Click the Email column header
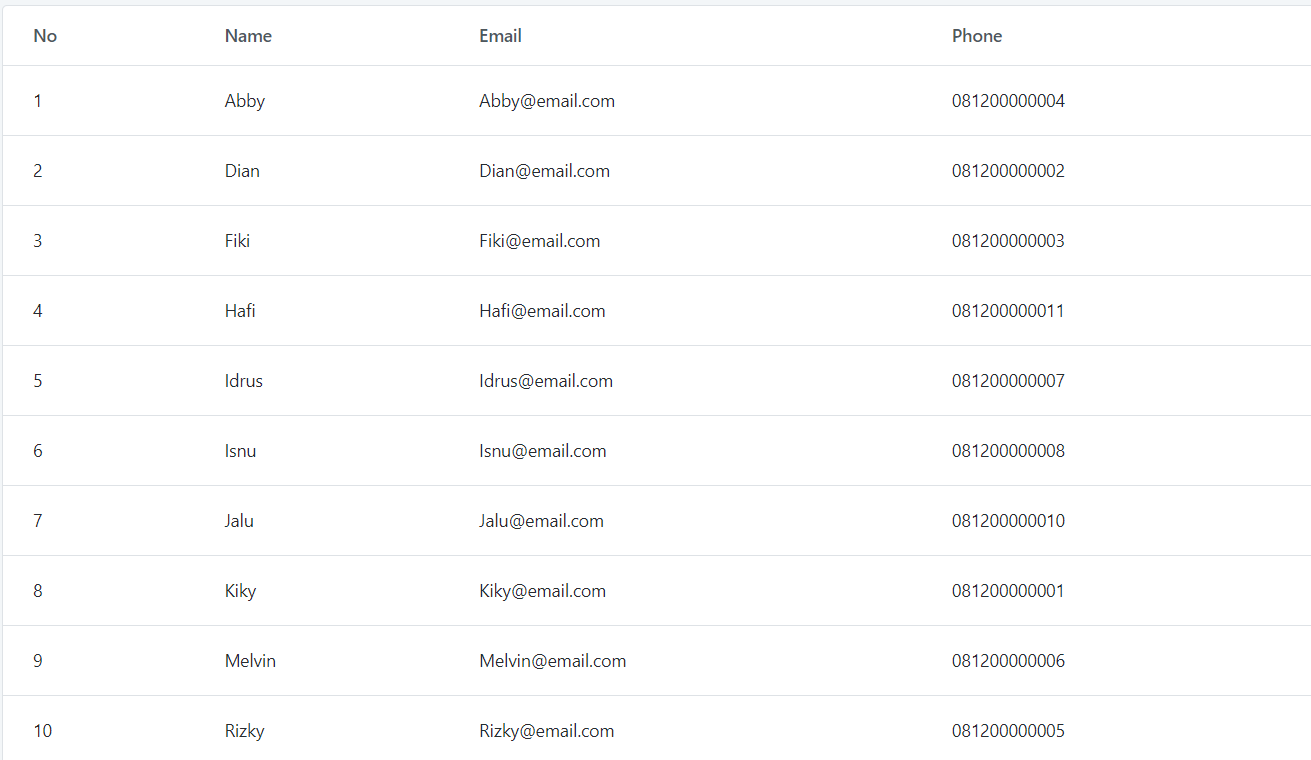The width and height of the screenshot is (1311, 760). (500, 36)
